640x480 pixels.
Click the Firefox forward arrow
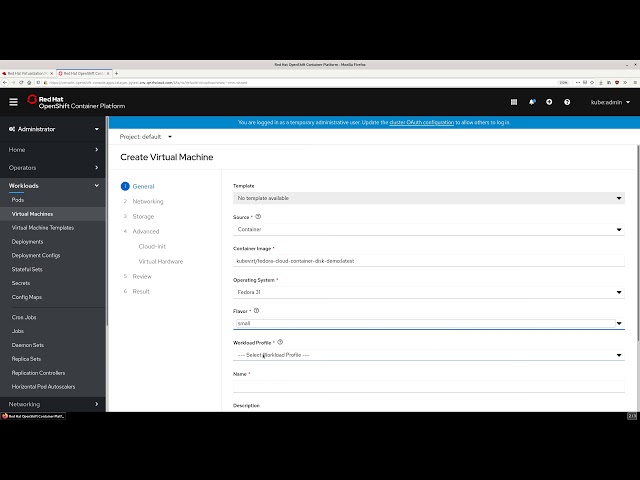(x=13, y=82)
